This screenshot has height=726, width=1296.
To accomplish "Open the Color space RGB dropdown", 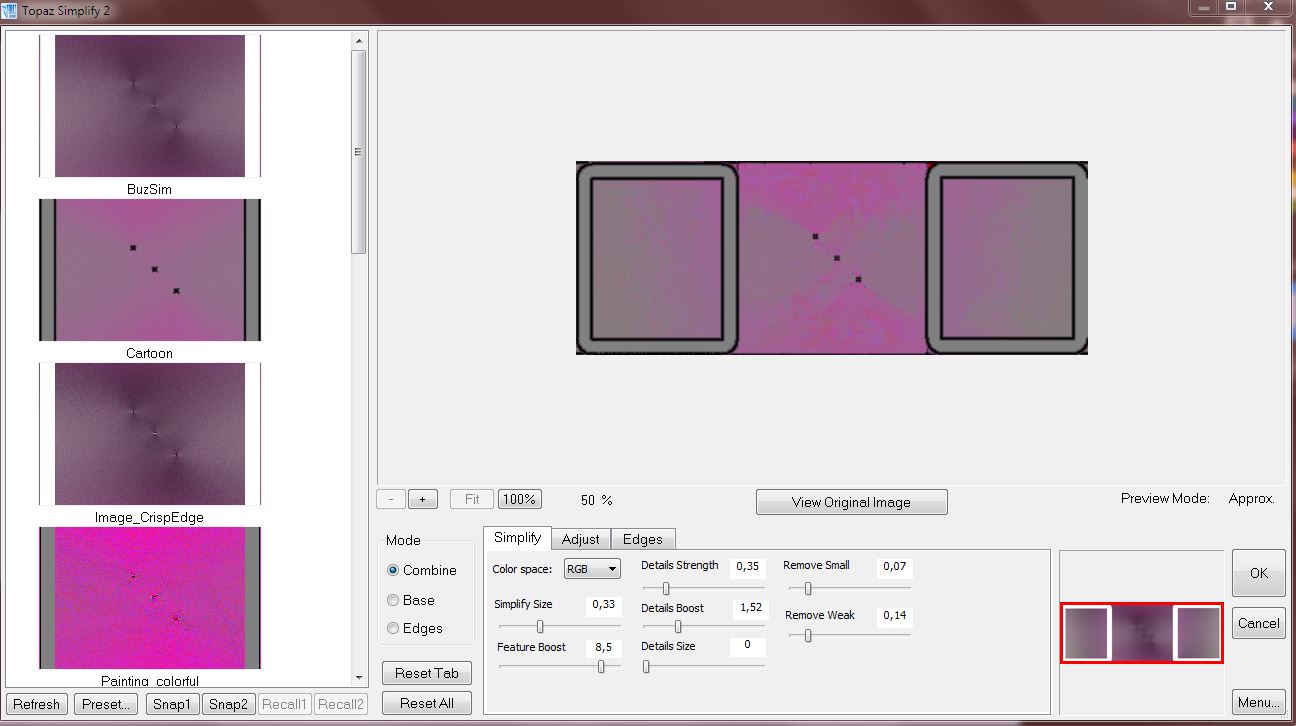I will pos(592,569).
